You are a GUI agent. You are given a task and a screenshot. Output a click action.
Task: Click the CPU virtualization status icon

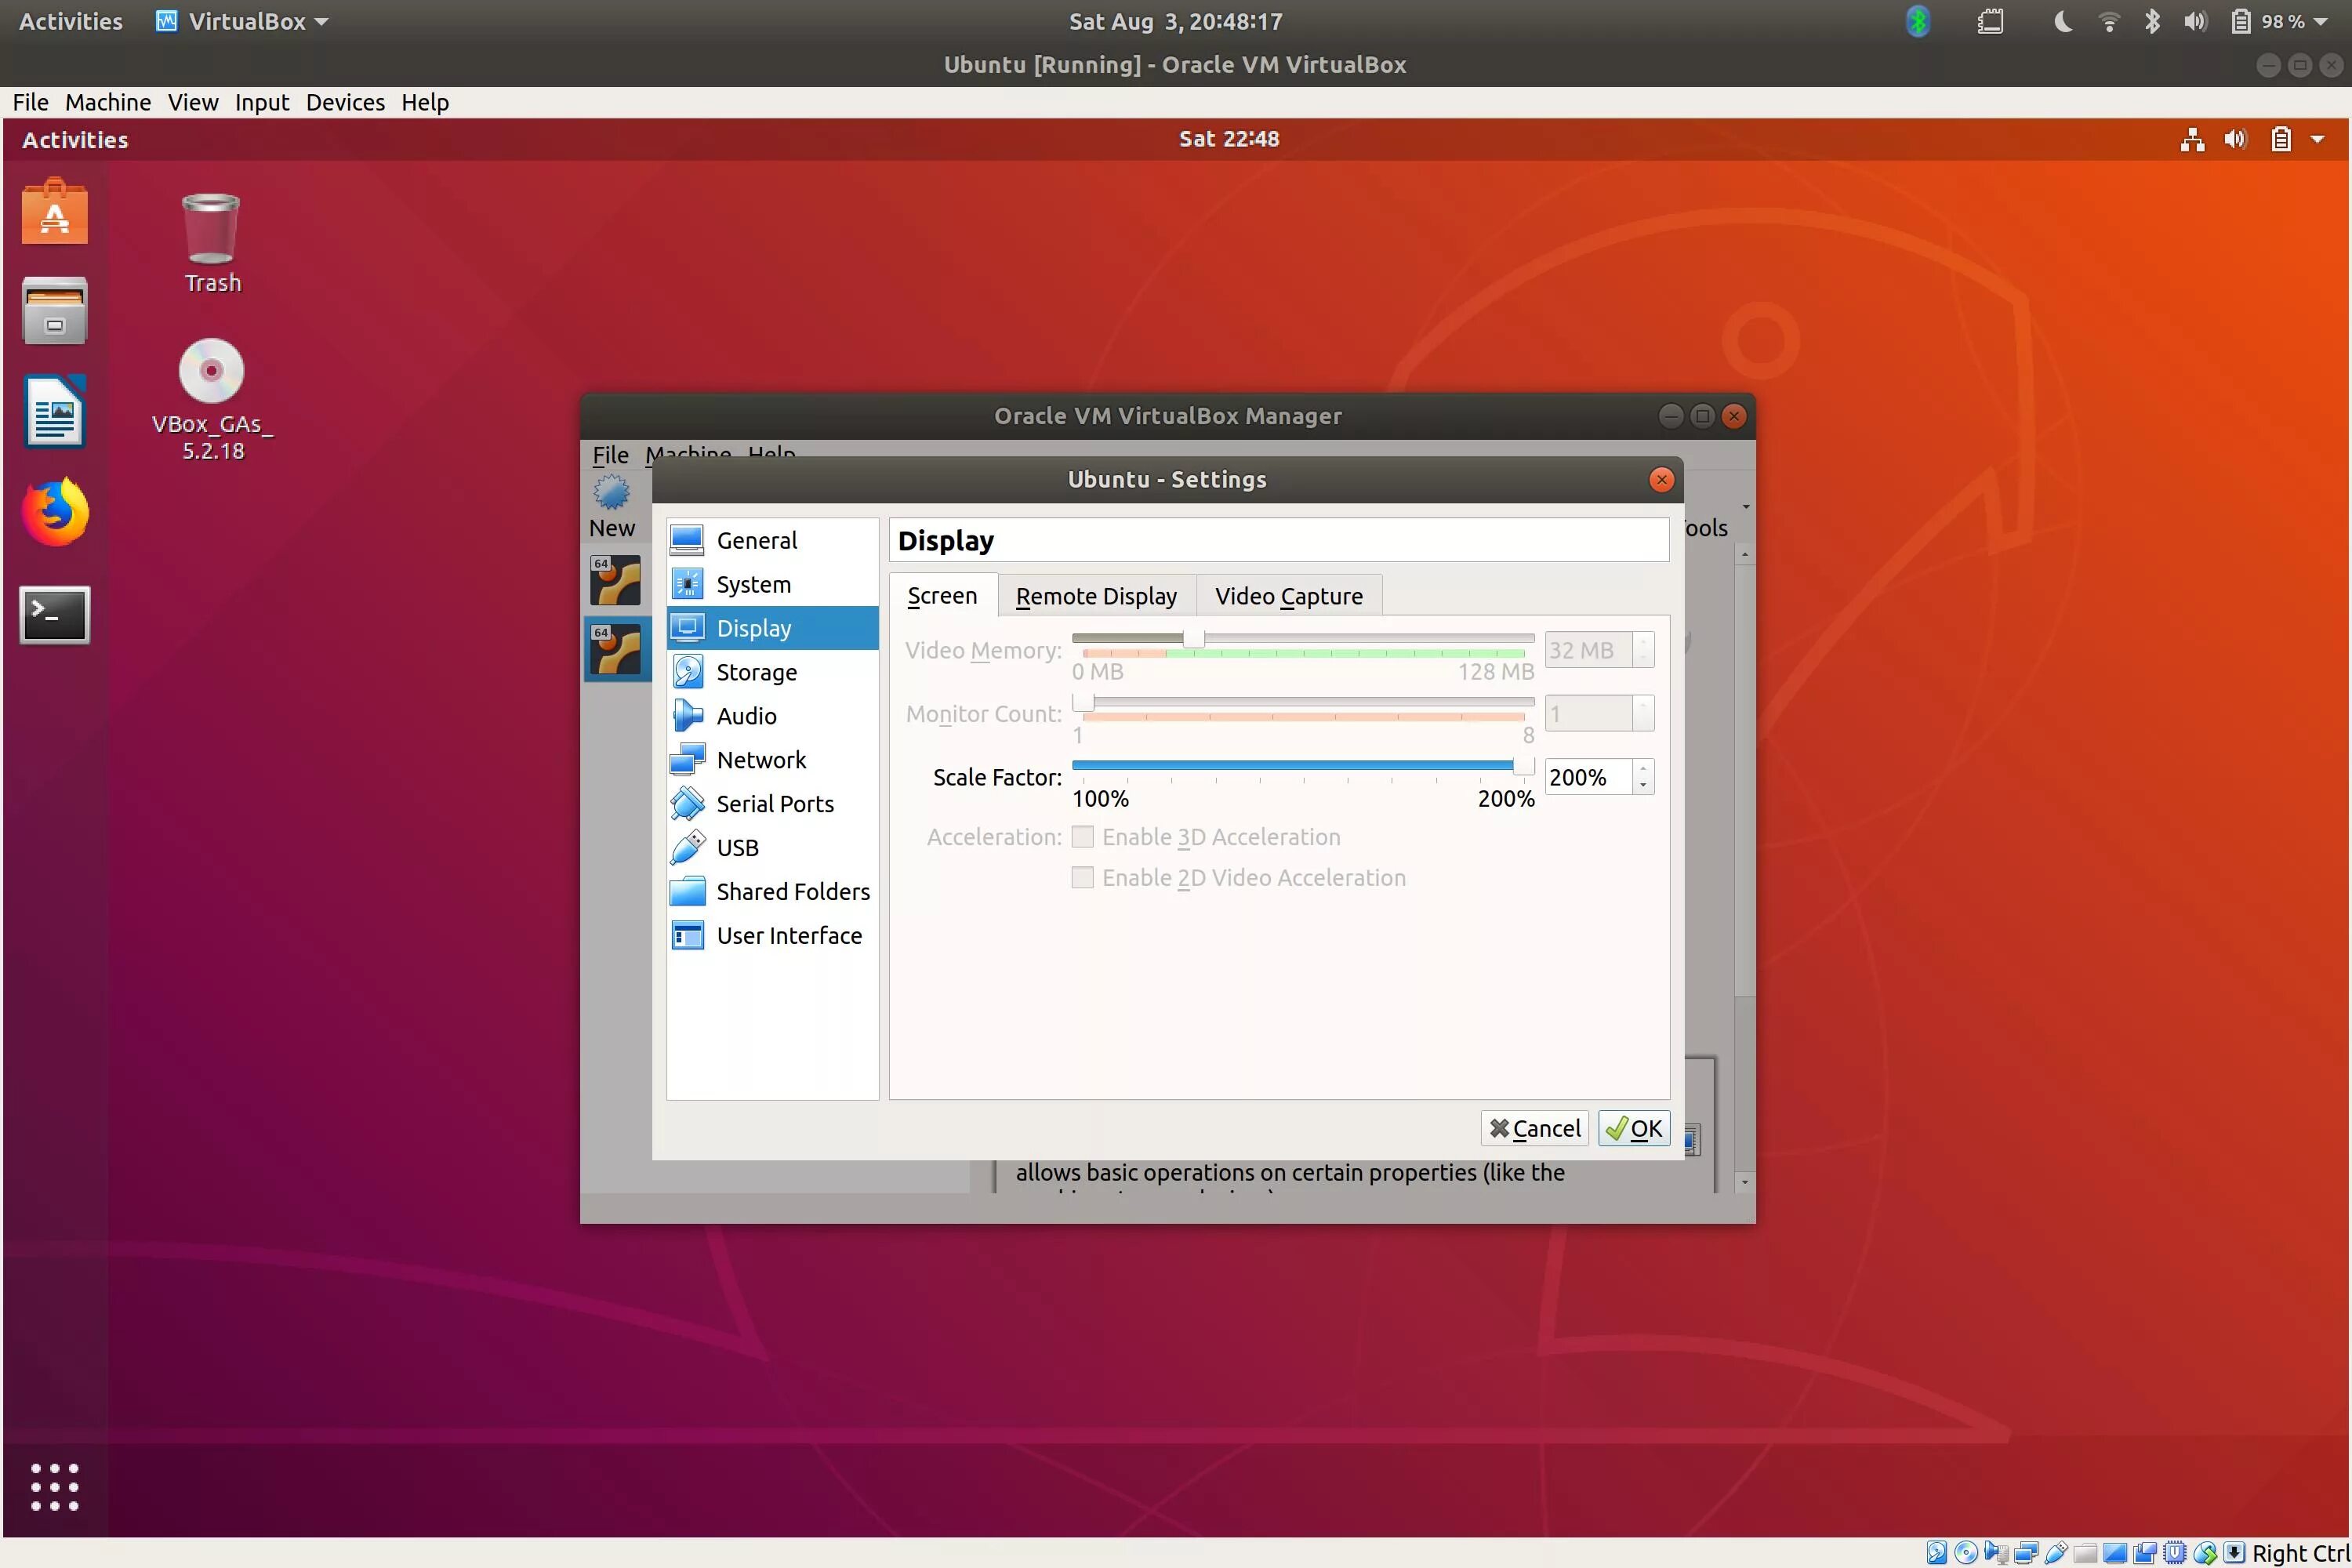pyautogui.click(x=2175, y=1553)
